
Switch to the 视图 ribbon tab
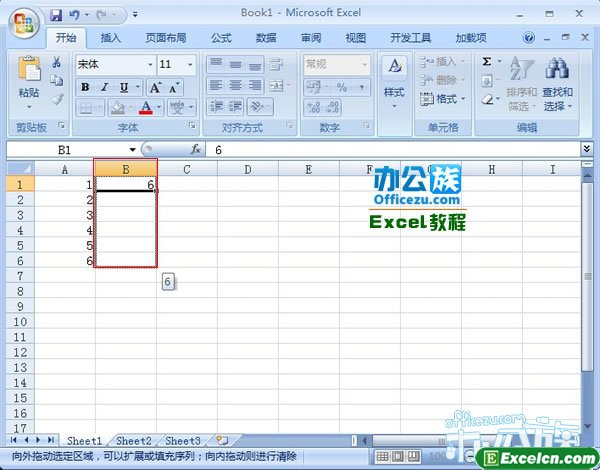tap(355, 38)
